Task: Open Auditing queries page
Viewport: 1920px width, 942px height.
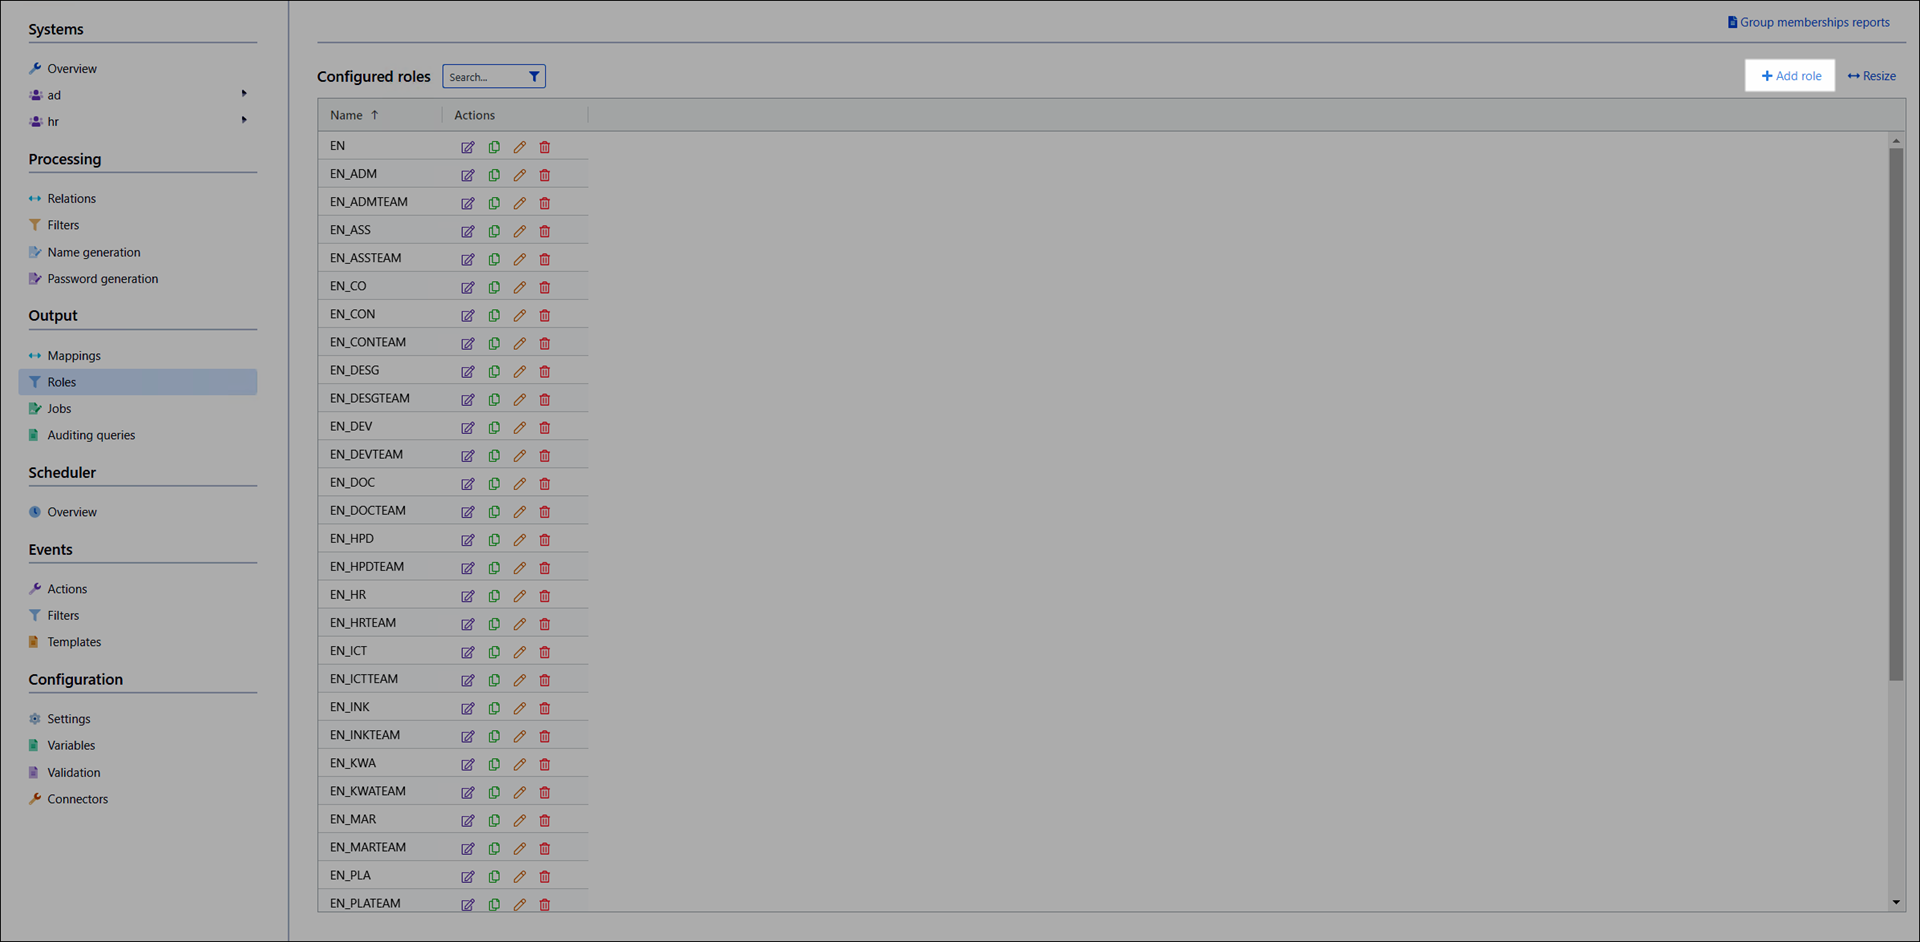Action: pyautogui.click(x=91, y=435)
